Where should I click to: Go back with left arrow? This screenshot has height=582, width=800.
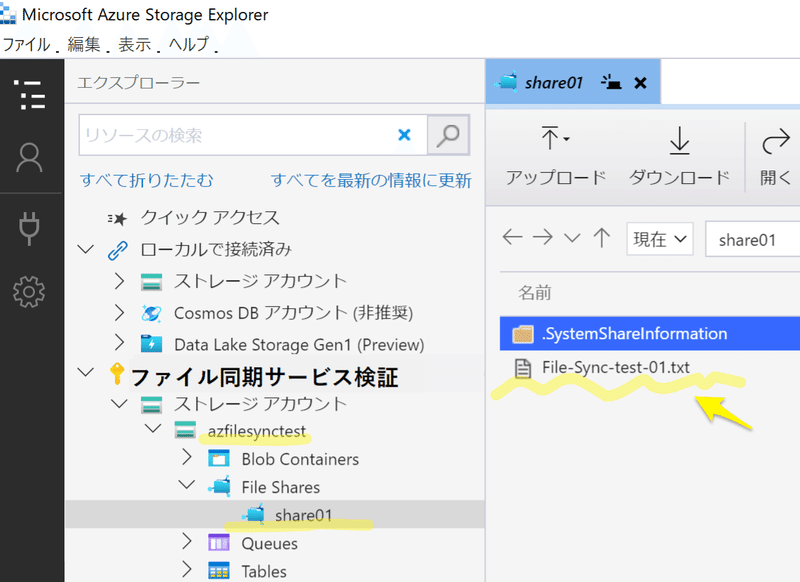tap(512, 237)
